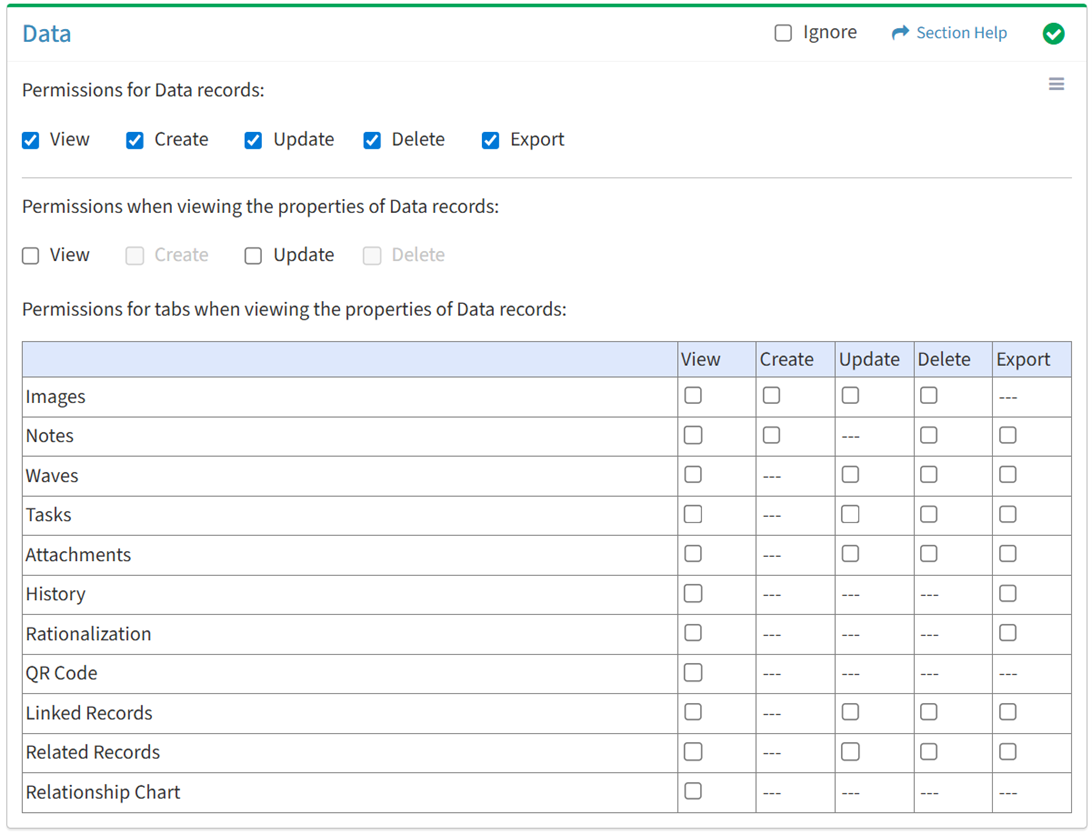
Task: Tick Delete for the Tasks row
Action: point(929,514)
